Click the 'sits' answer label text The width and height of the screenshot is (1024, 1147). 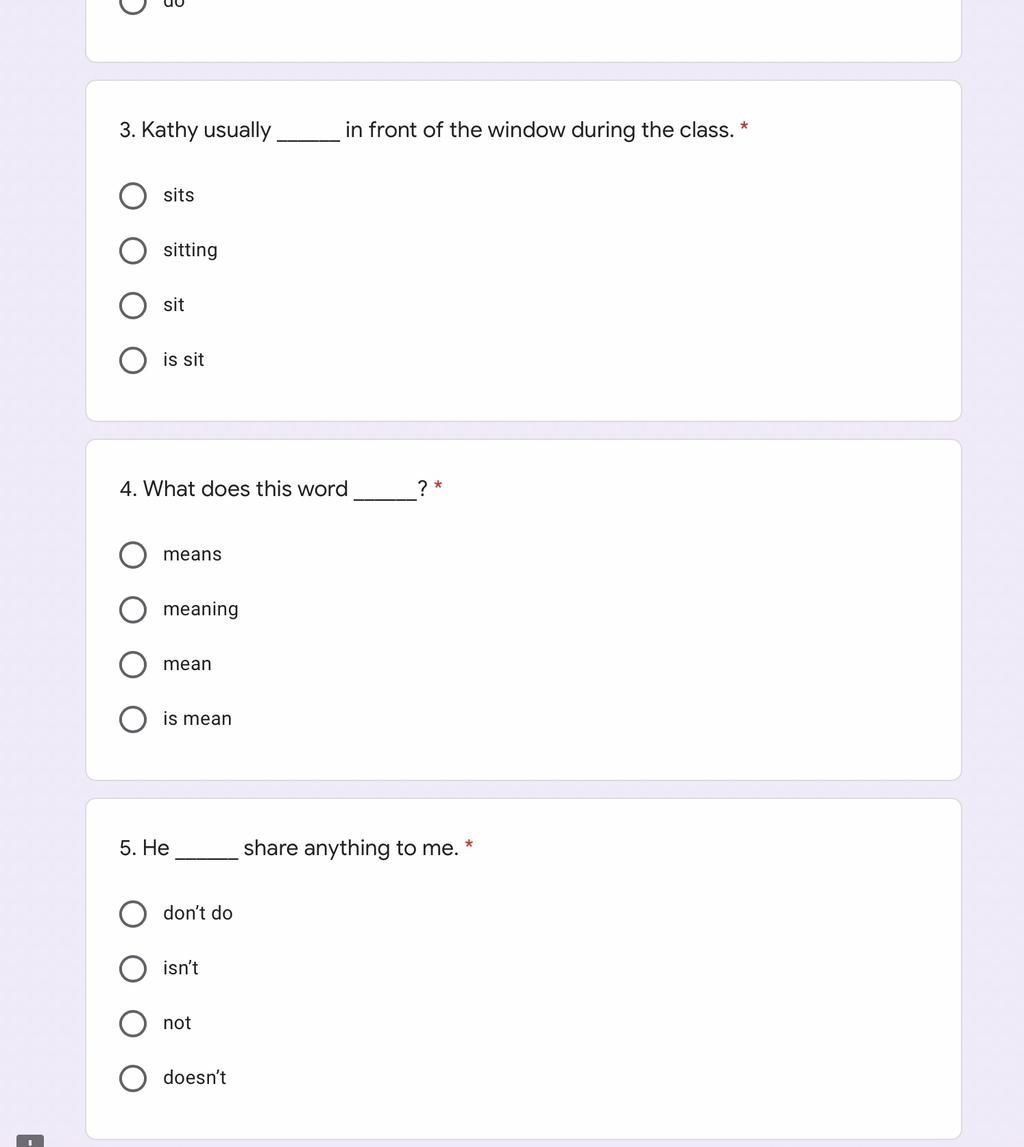(178, 195)
